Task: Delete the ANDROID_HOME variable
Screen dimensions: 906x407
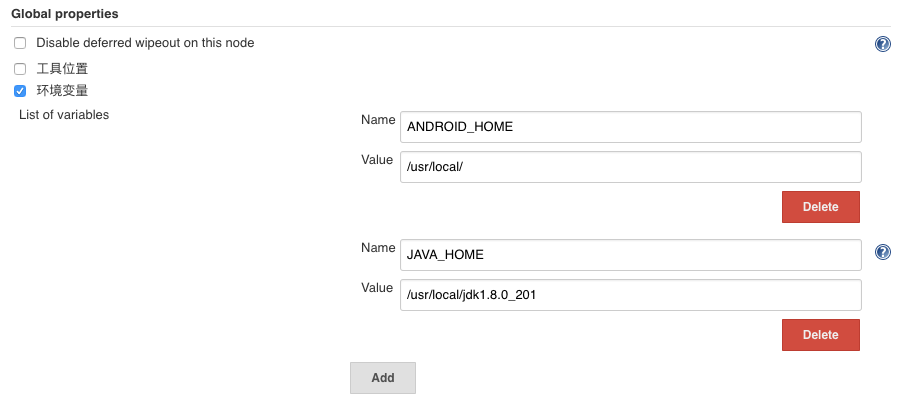Action: click(x=820, y=207)
